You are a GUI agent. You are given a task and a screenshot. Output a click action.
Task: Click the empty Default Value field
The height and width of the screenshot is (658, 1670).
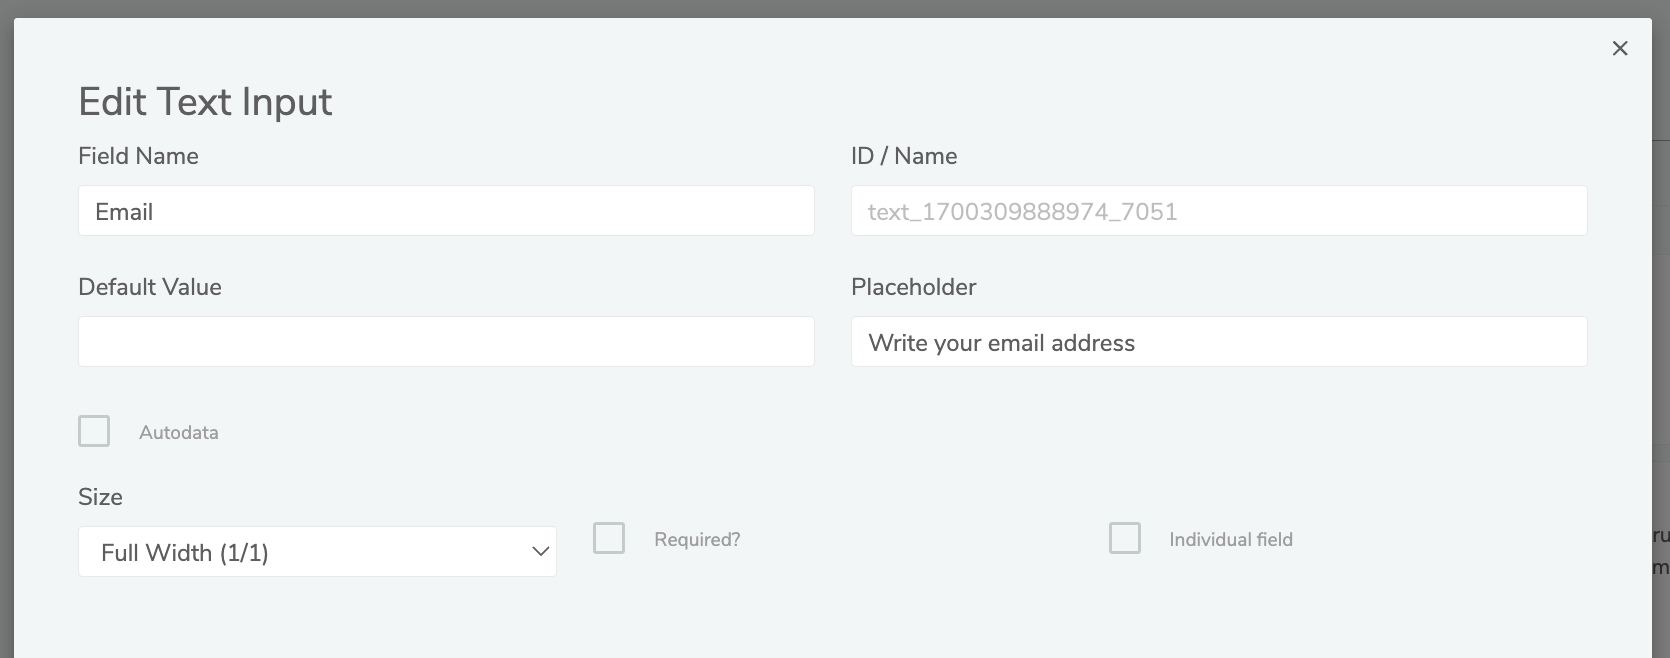[446, 342]
